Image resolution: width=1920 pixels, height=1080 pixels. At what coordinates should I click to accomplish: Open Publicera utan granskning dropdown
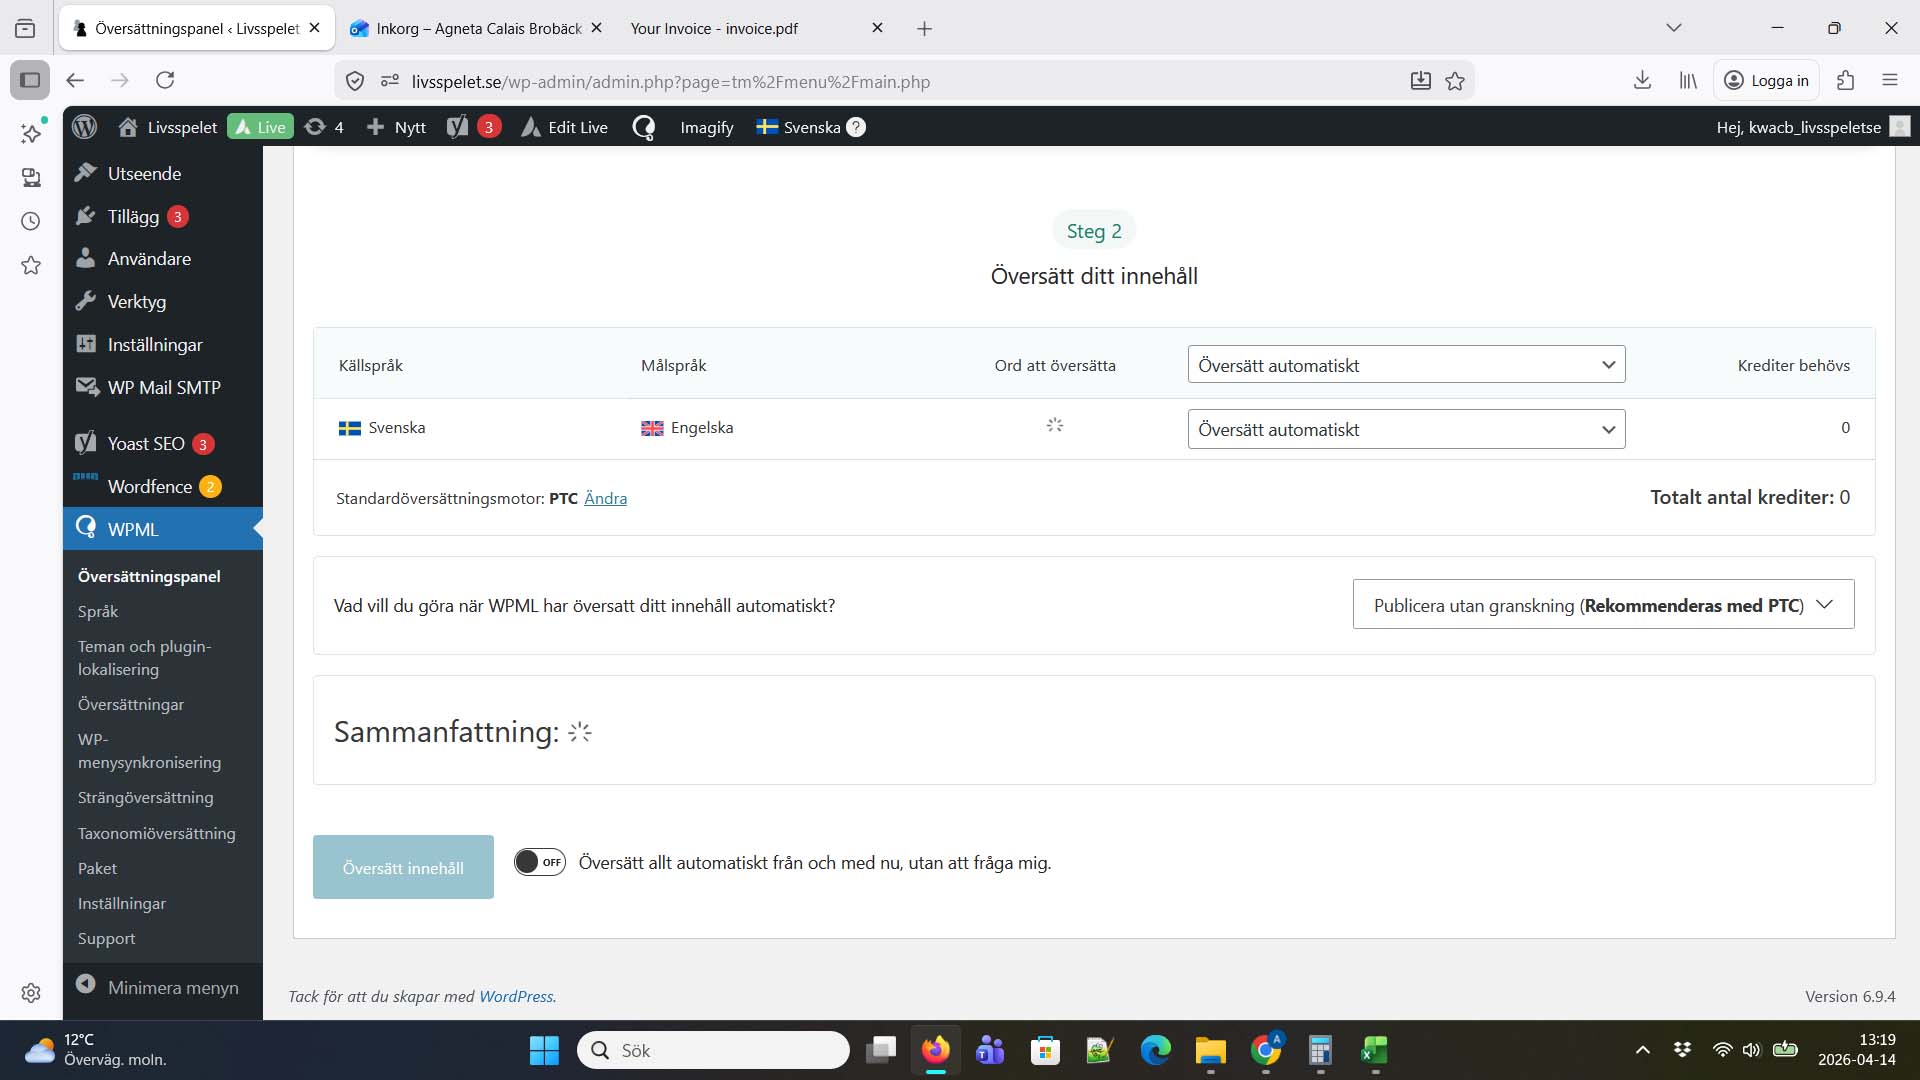[x=1603, y=605]
